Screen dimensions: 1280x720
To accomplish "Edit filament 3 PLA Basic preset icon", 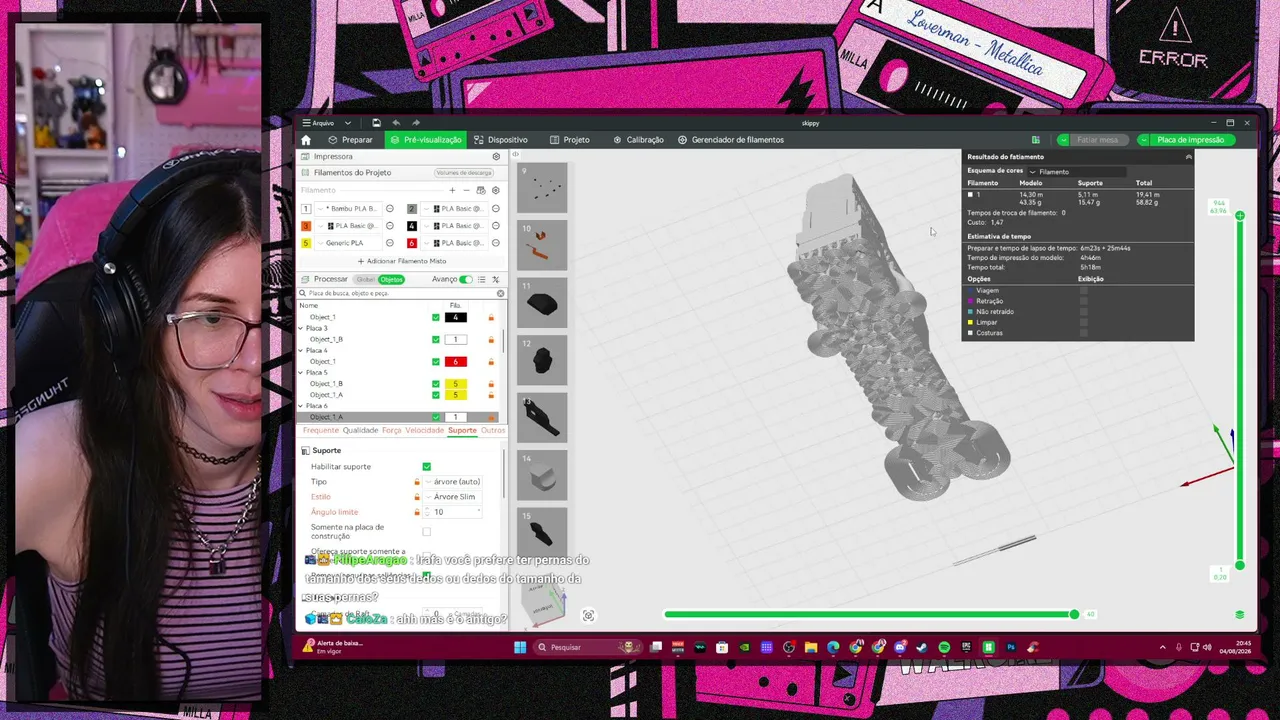I will [390, 226].
